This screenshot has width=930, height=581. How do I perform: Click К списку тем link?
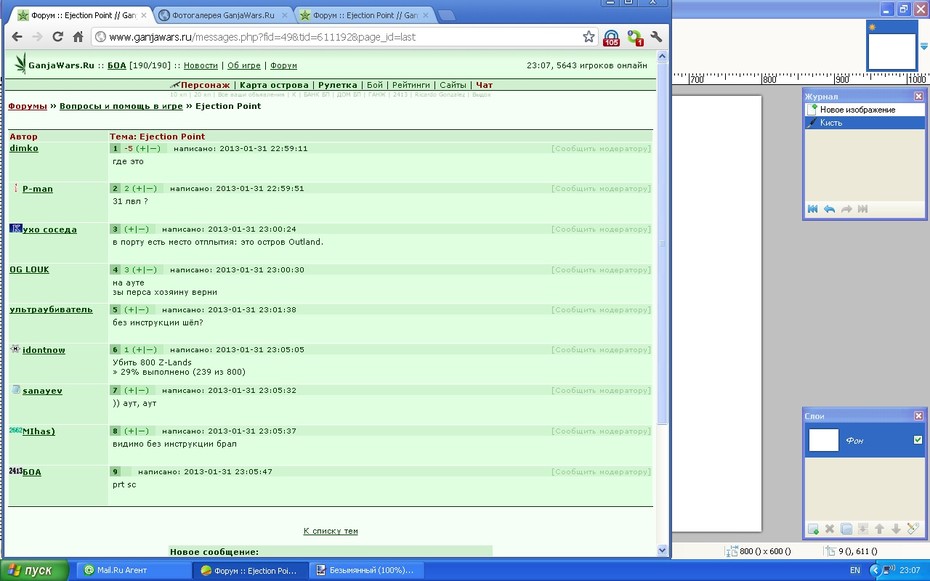point(330,531)
